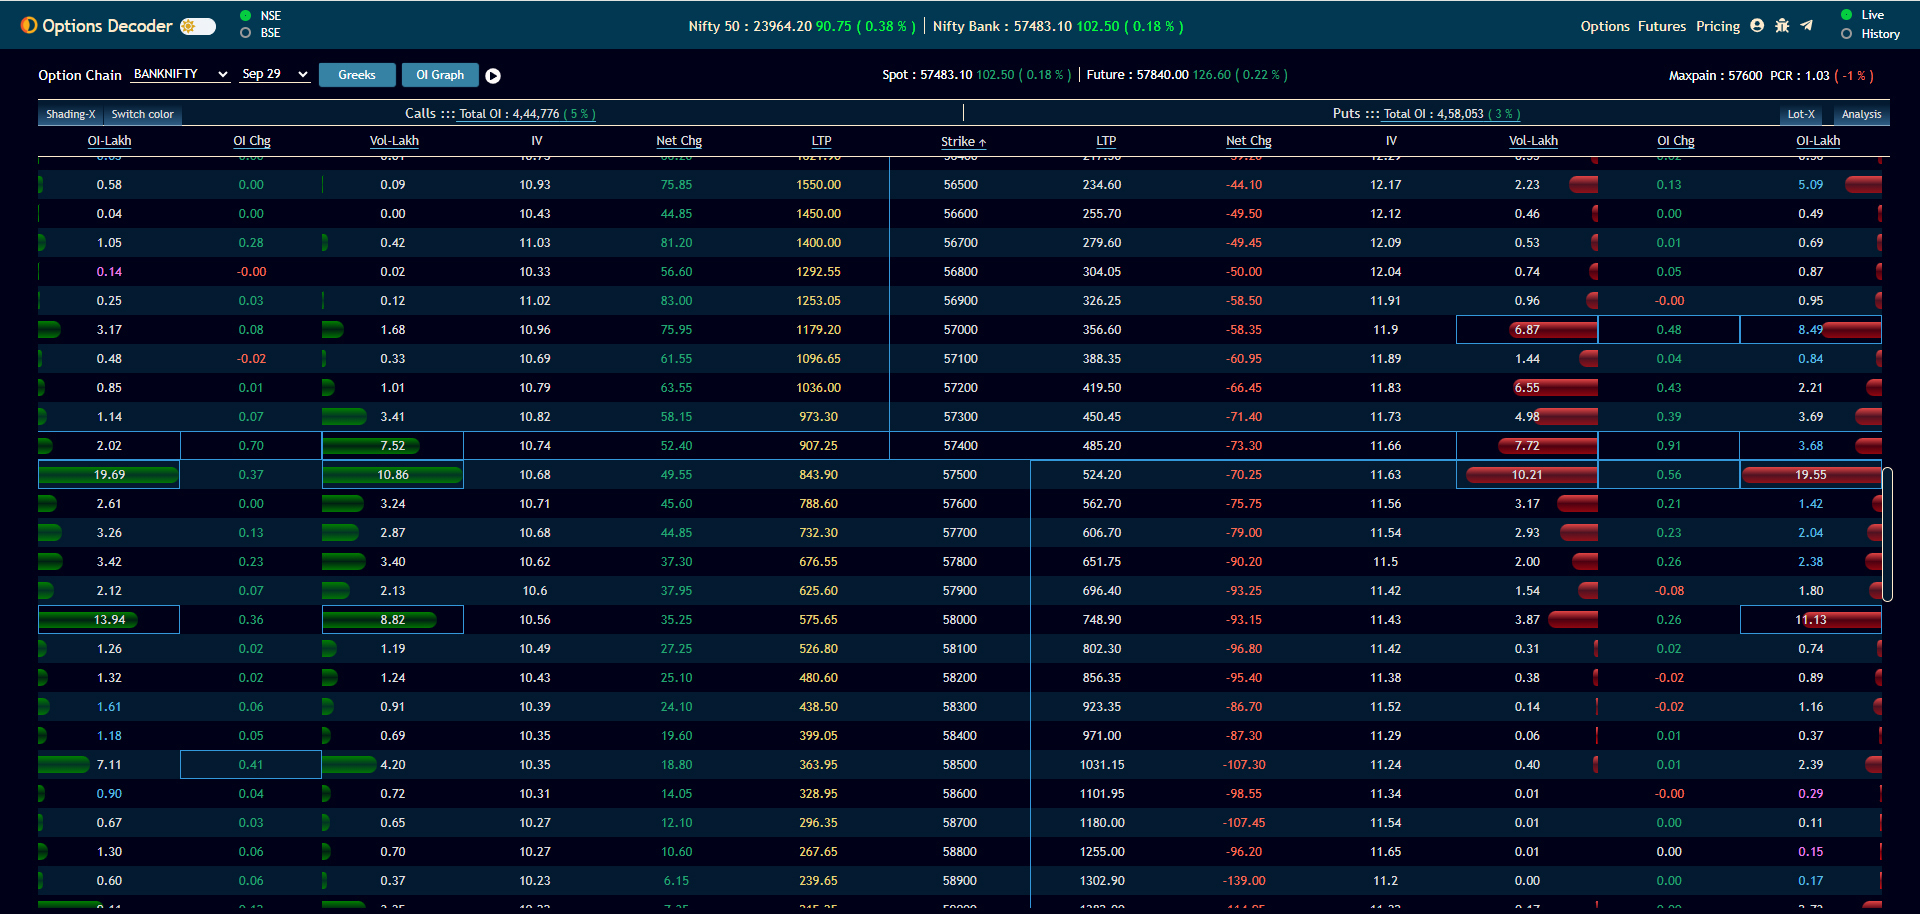Click the put Net Chg value -139.00
Viewport: 1920px width, 914px height.
coord(1244,881)
